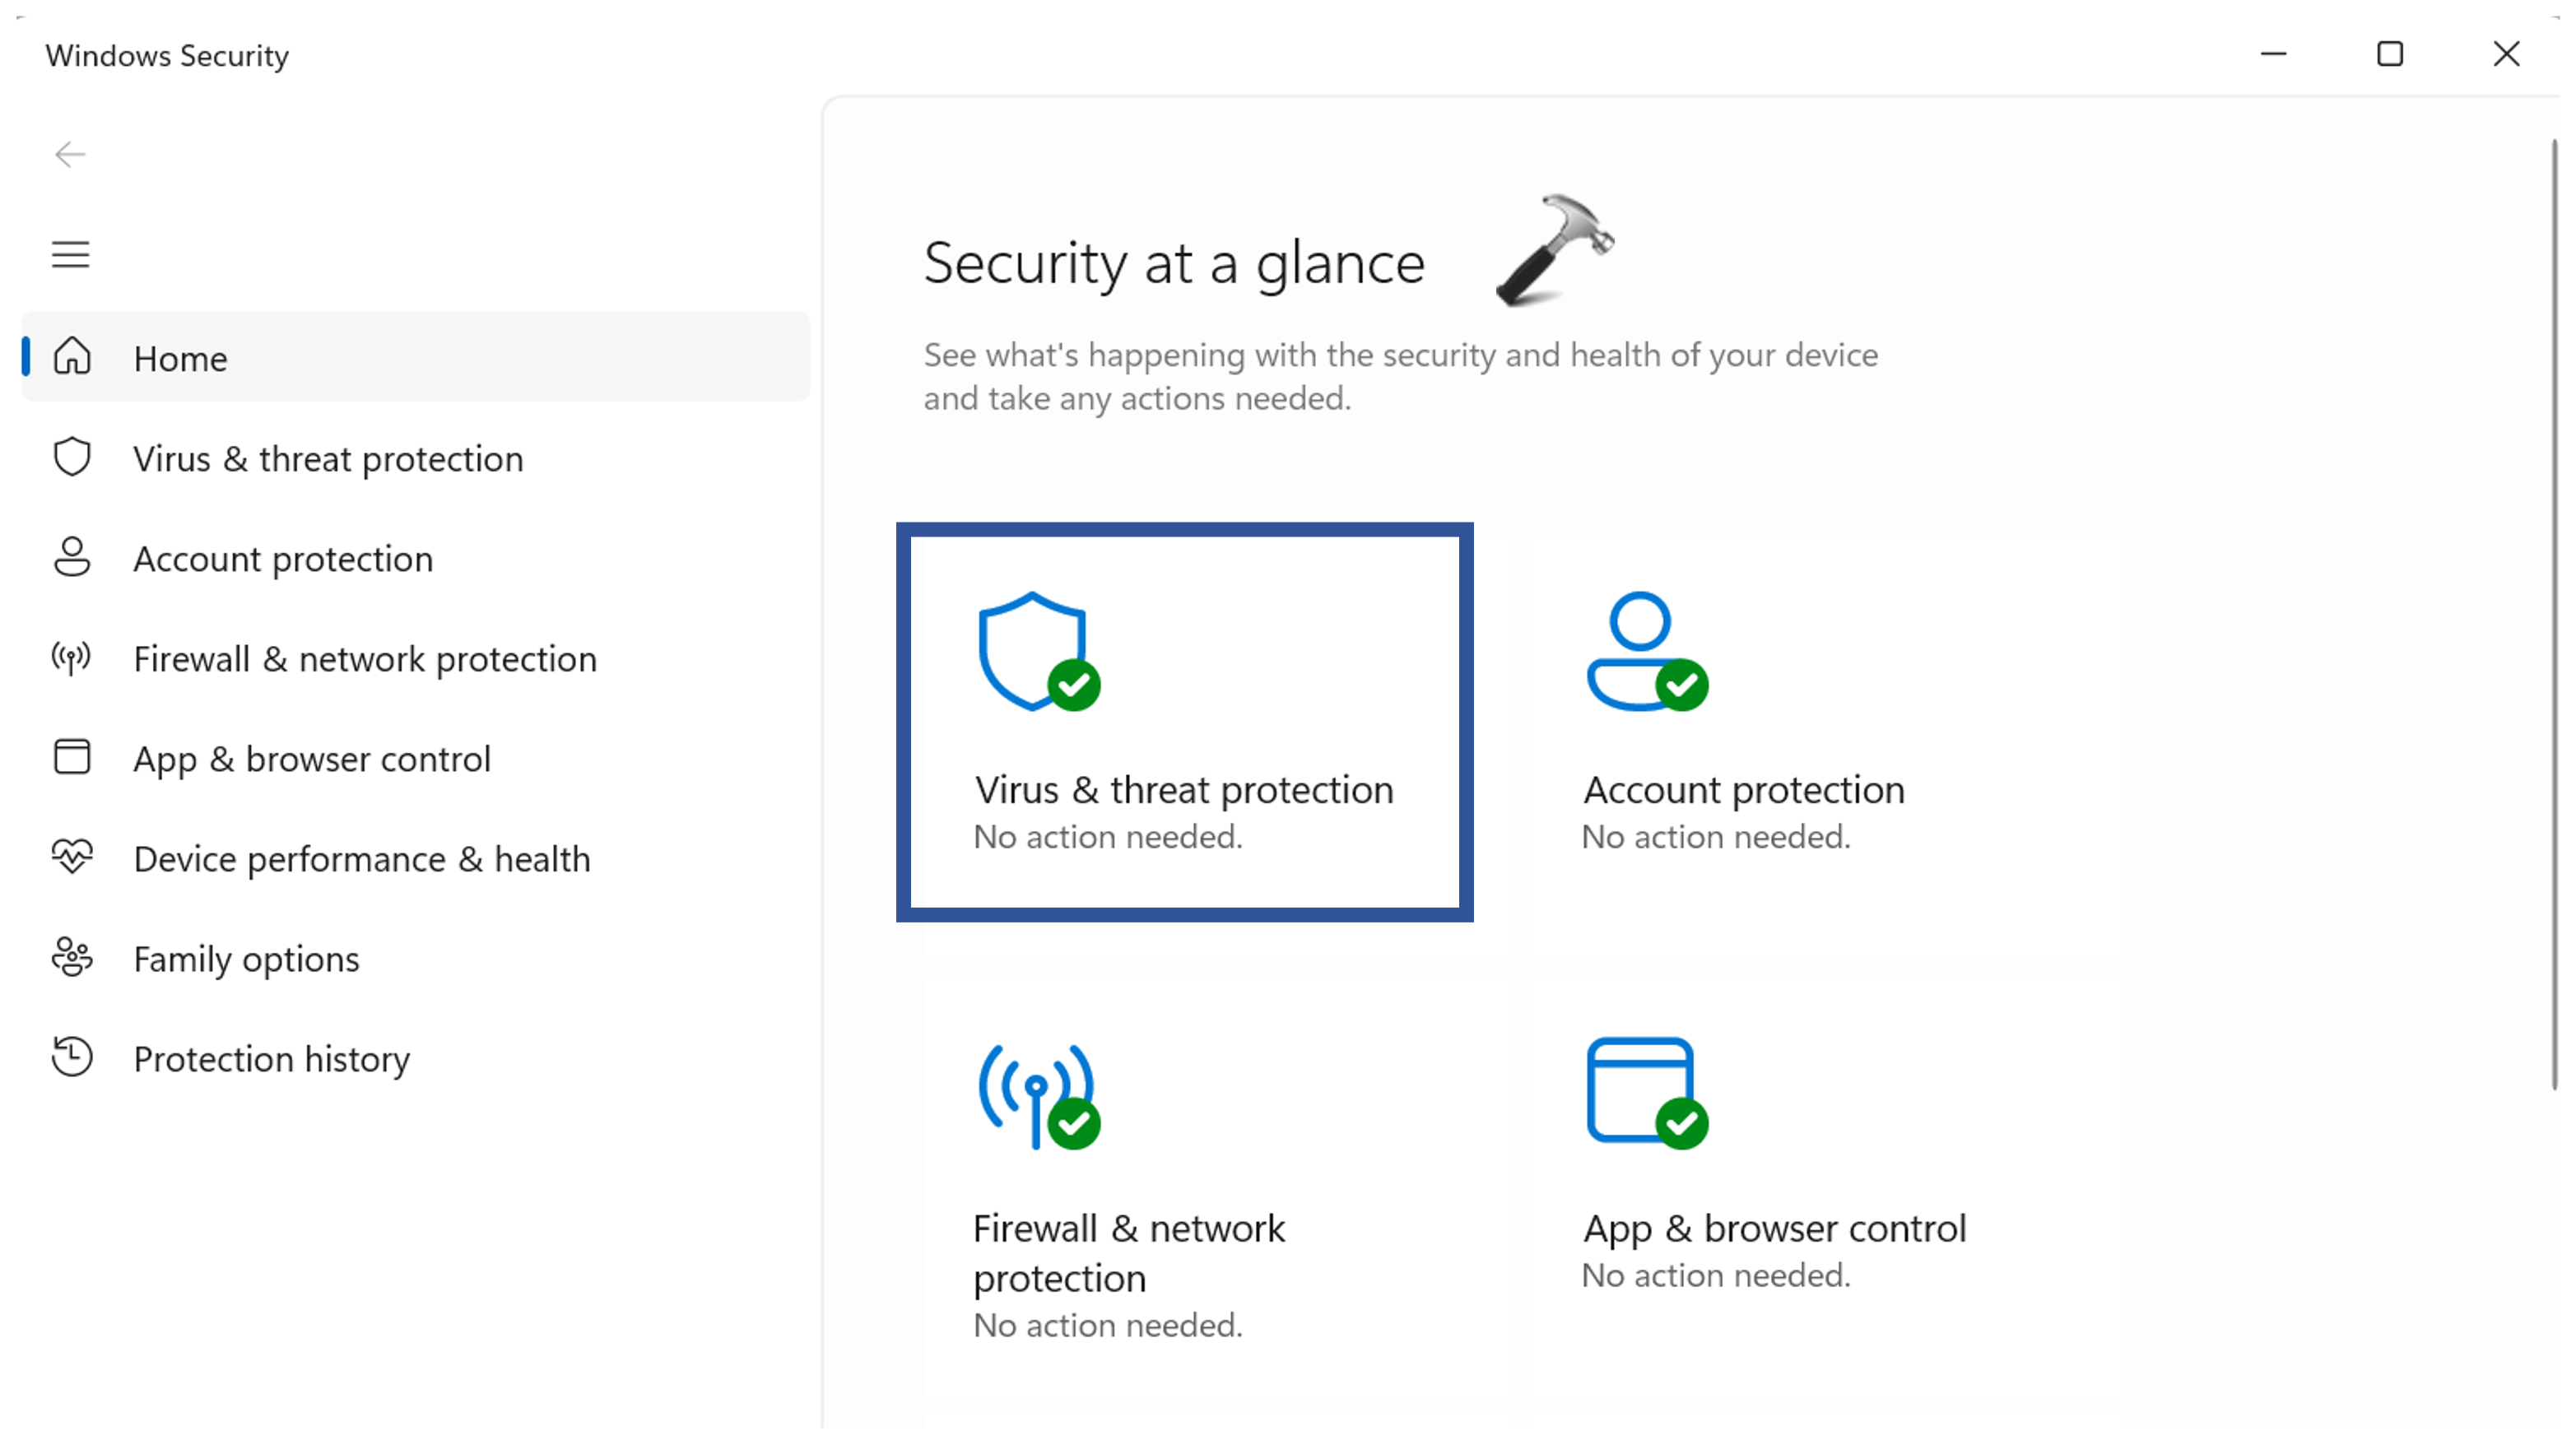2576x1445 pixels.
Task: Click the Account protection person icon in sidebar
Action: 72,558
